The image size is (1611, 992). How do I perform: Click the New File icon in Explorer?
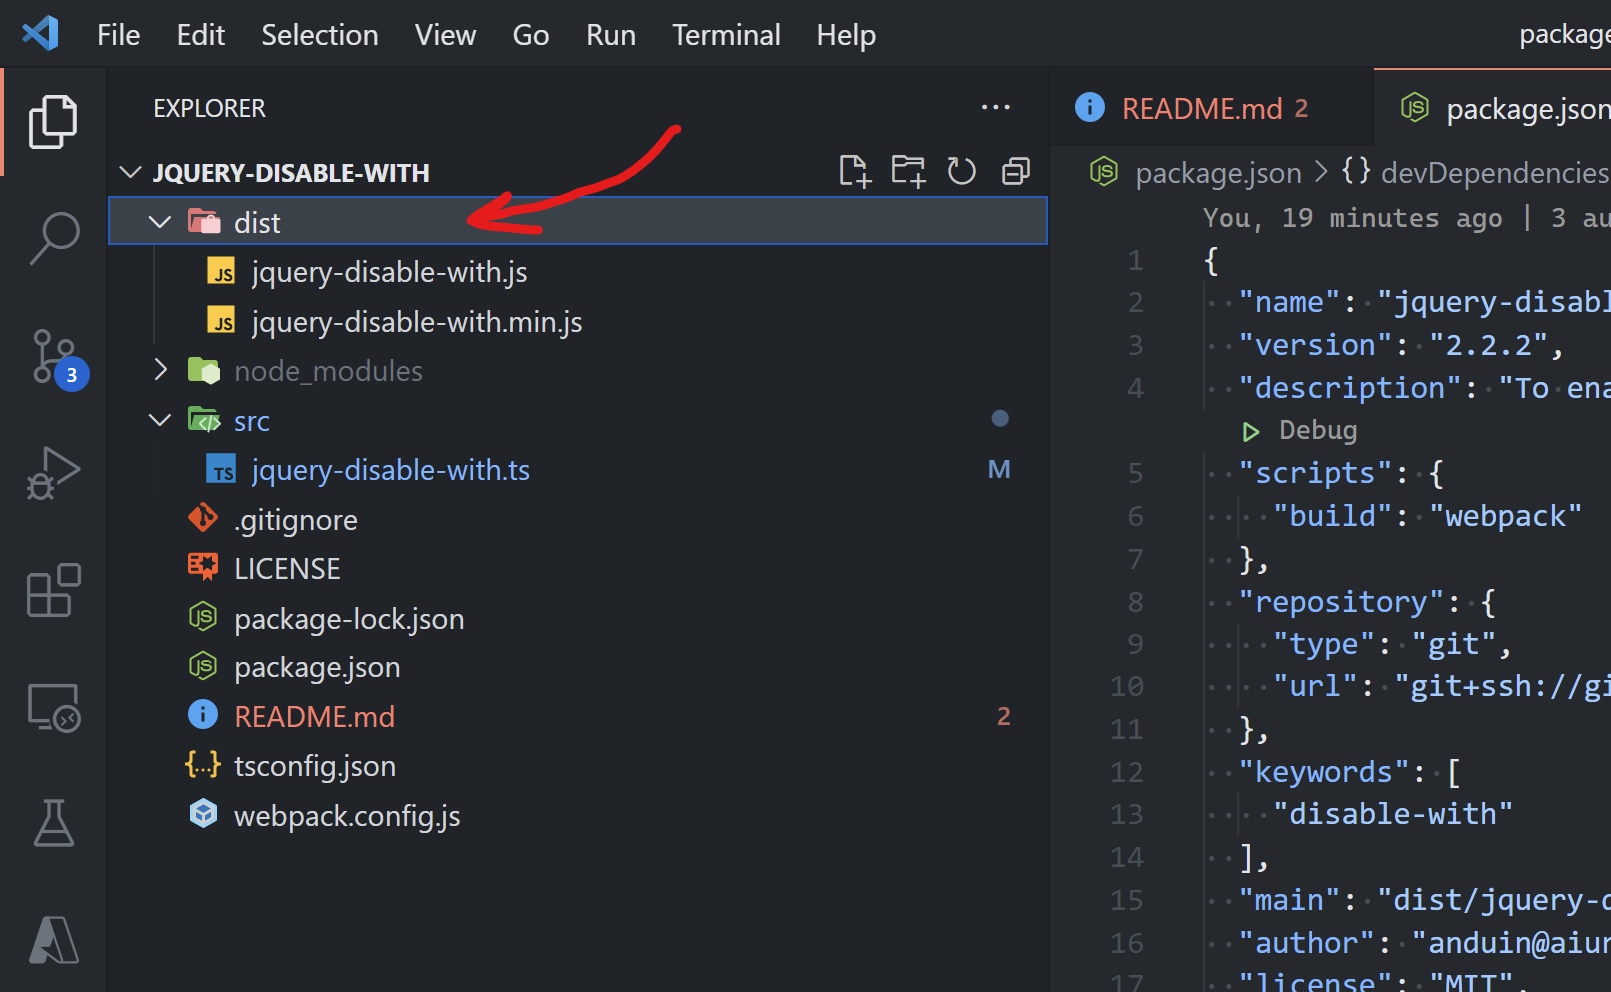click(x=854, y=172)
